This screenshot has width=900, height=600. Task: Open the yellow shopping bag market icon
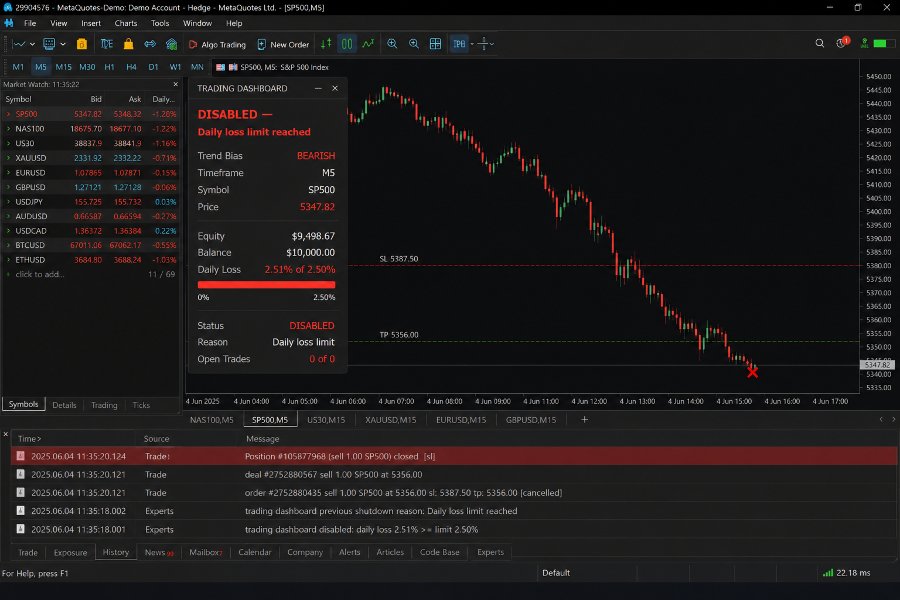click(x=128, y=44)
